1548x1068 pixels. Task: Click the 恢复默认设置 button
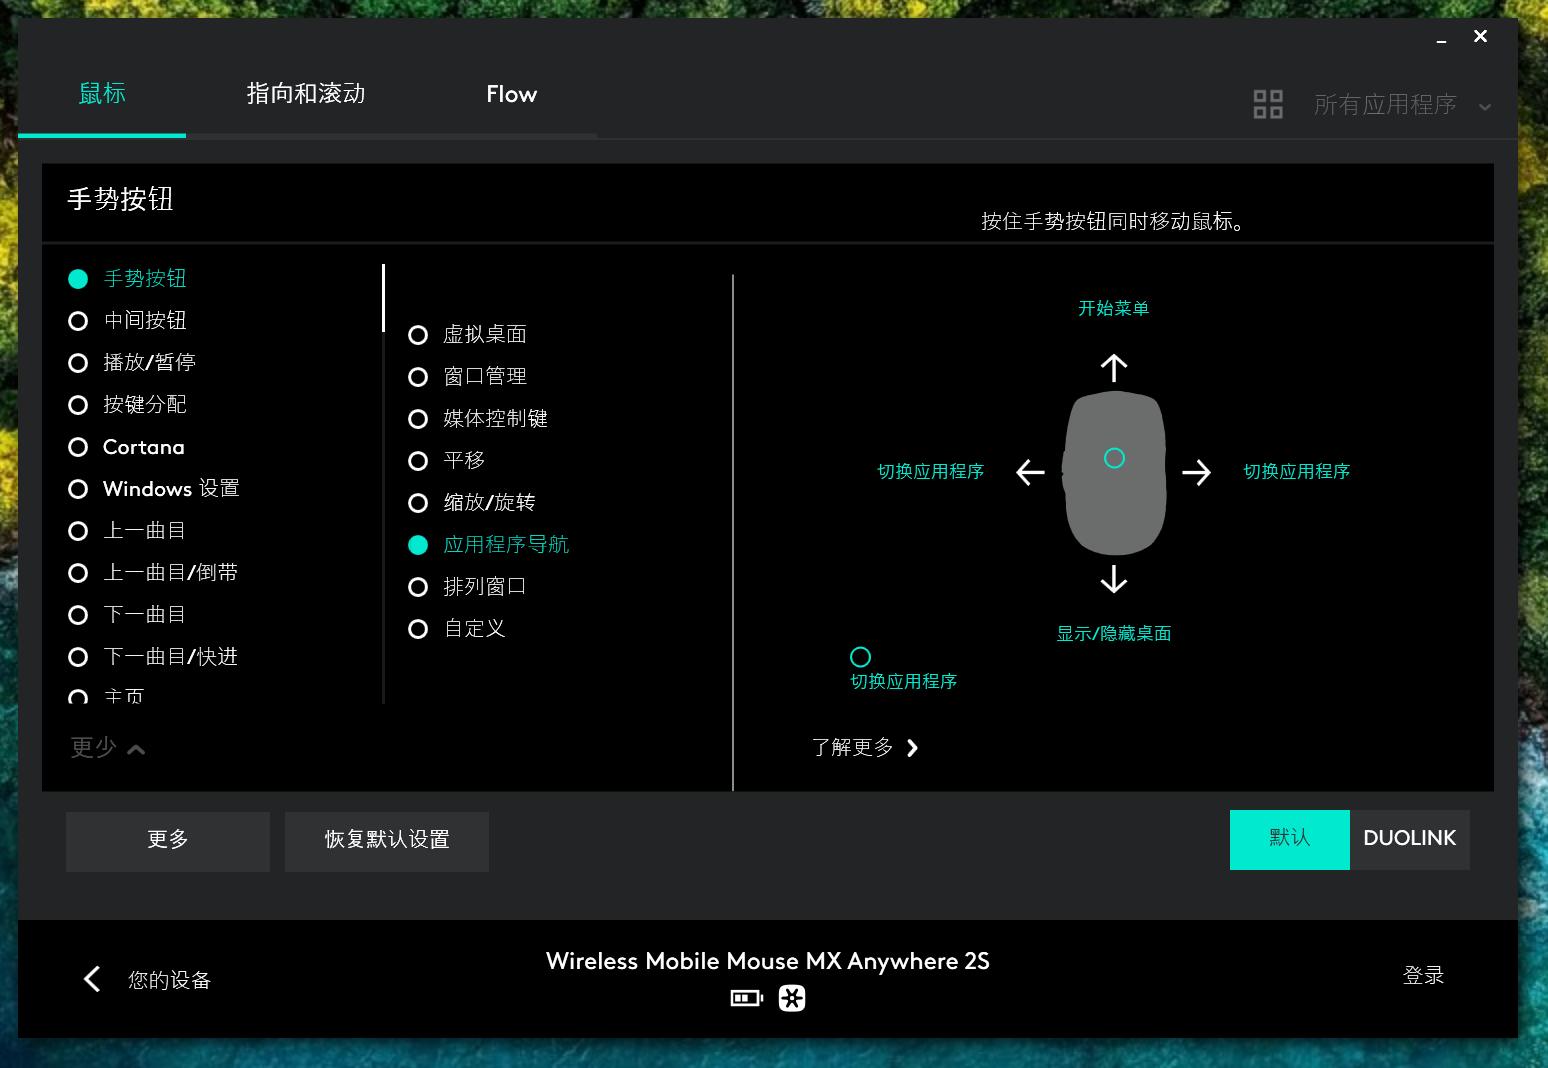(386, 841)
